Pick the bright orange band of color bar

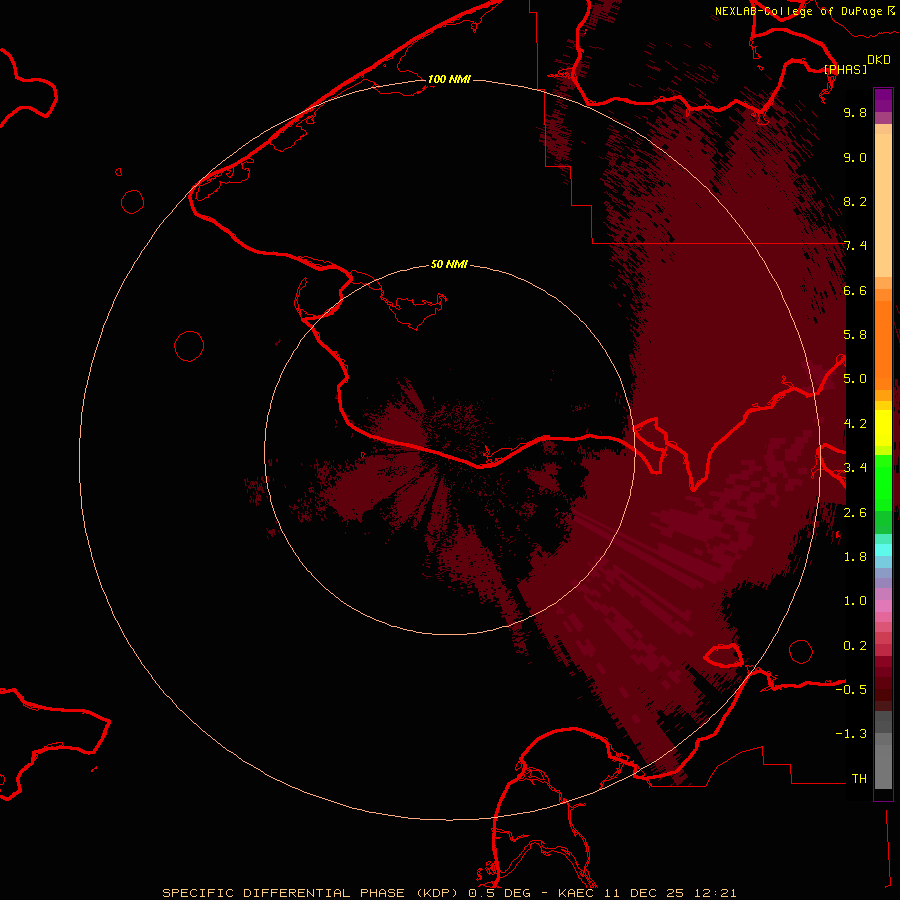883,346
